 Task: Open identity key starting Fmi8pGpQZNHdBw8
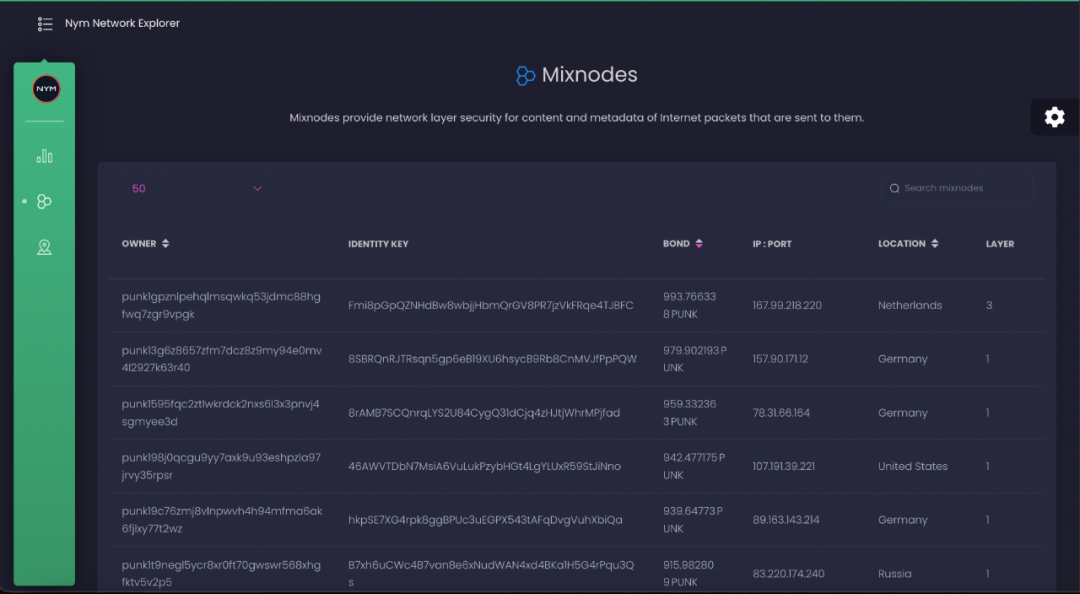pyautogui.click(x=490, y=305)
